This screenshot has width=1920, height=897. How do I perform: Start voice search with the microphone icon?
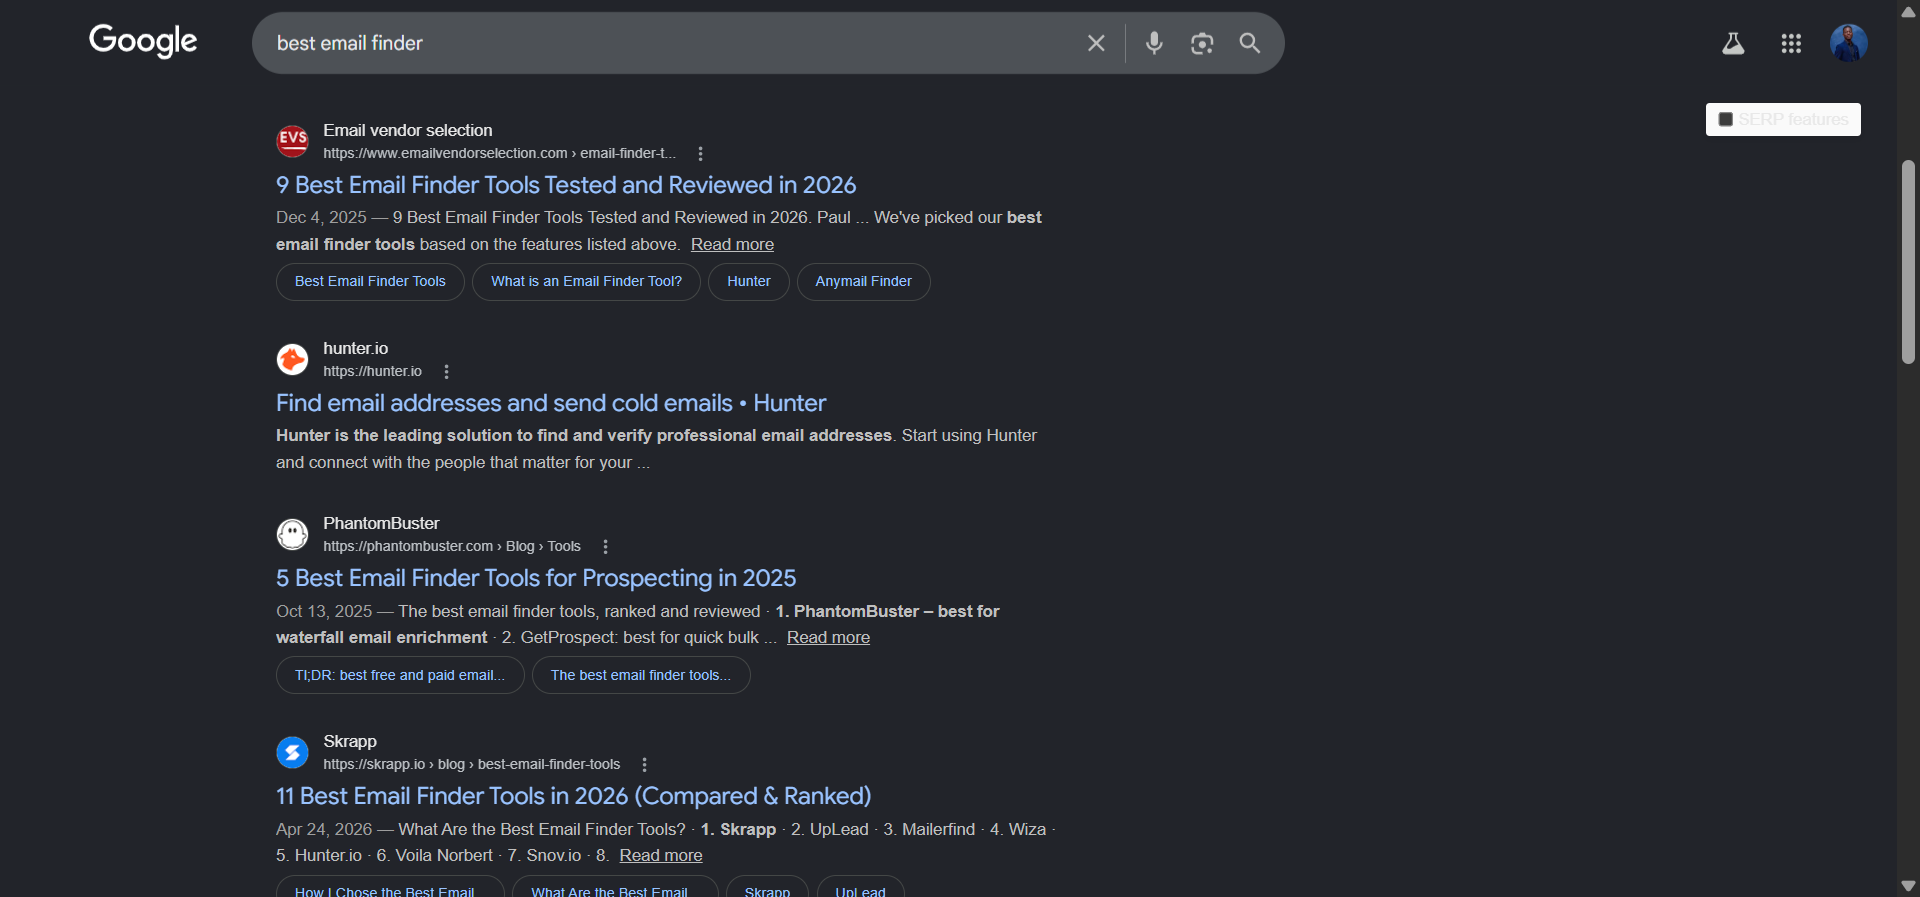(x=1154, y=43)
